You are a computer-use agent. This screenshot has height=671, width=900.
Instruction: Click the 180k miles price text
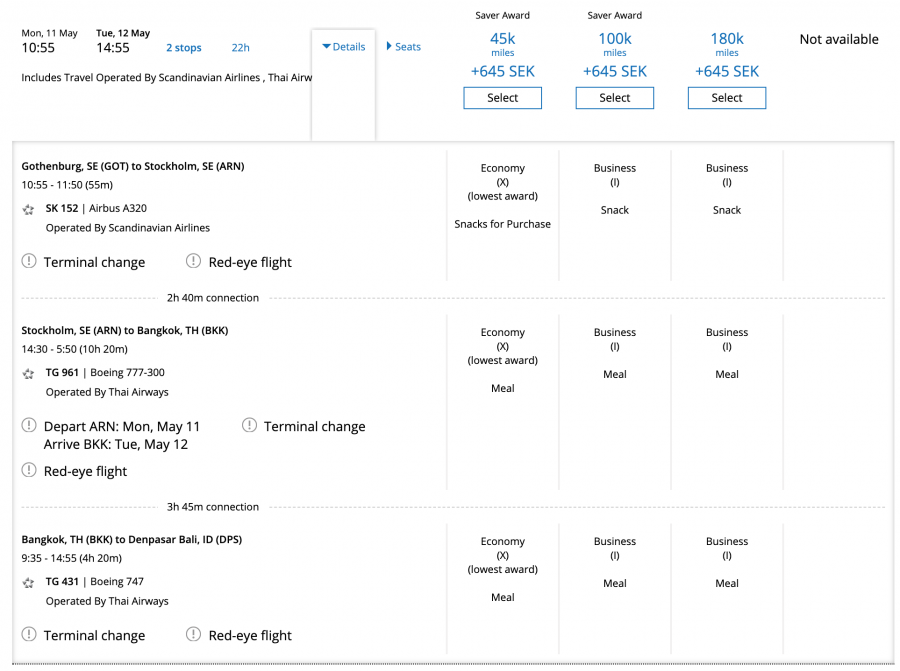point(726,40)
